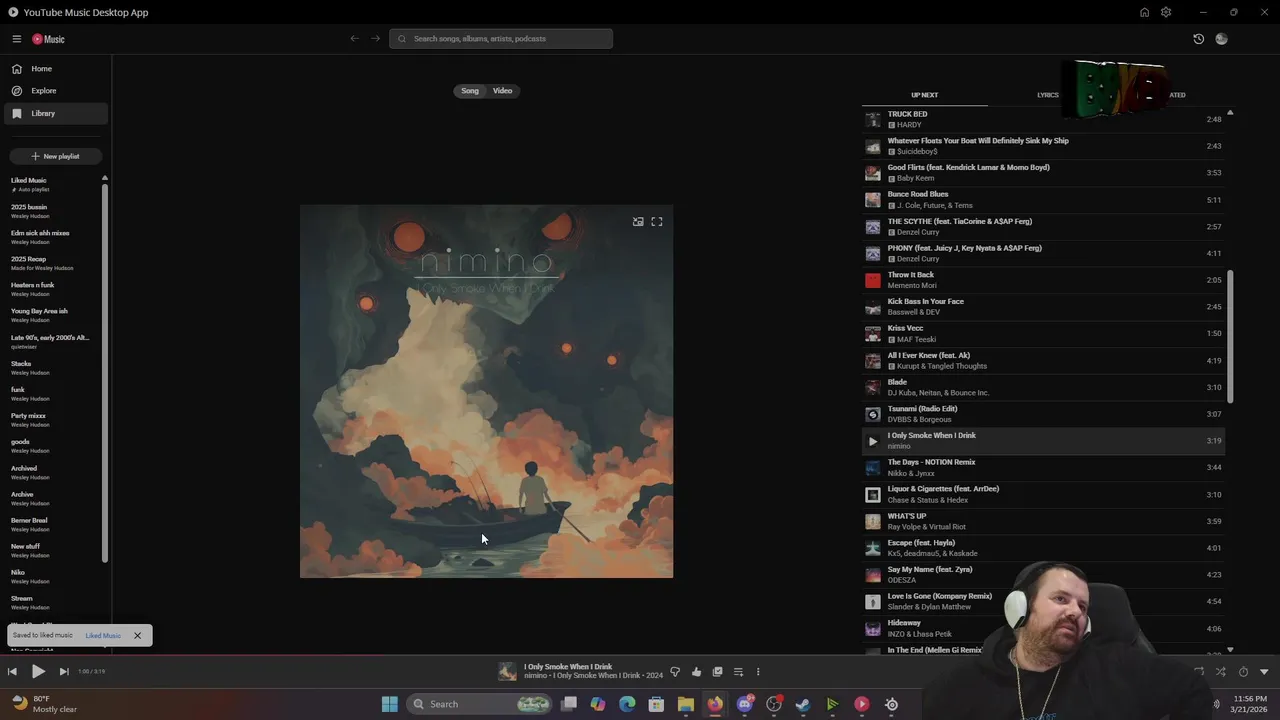Open the taskbar weather widget
The width and height of the screenshot is (1280, 720).
pyautogui.click(x=45, y=704)
